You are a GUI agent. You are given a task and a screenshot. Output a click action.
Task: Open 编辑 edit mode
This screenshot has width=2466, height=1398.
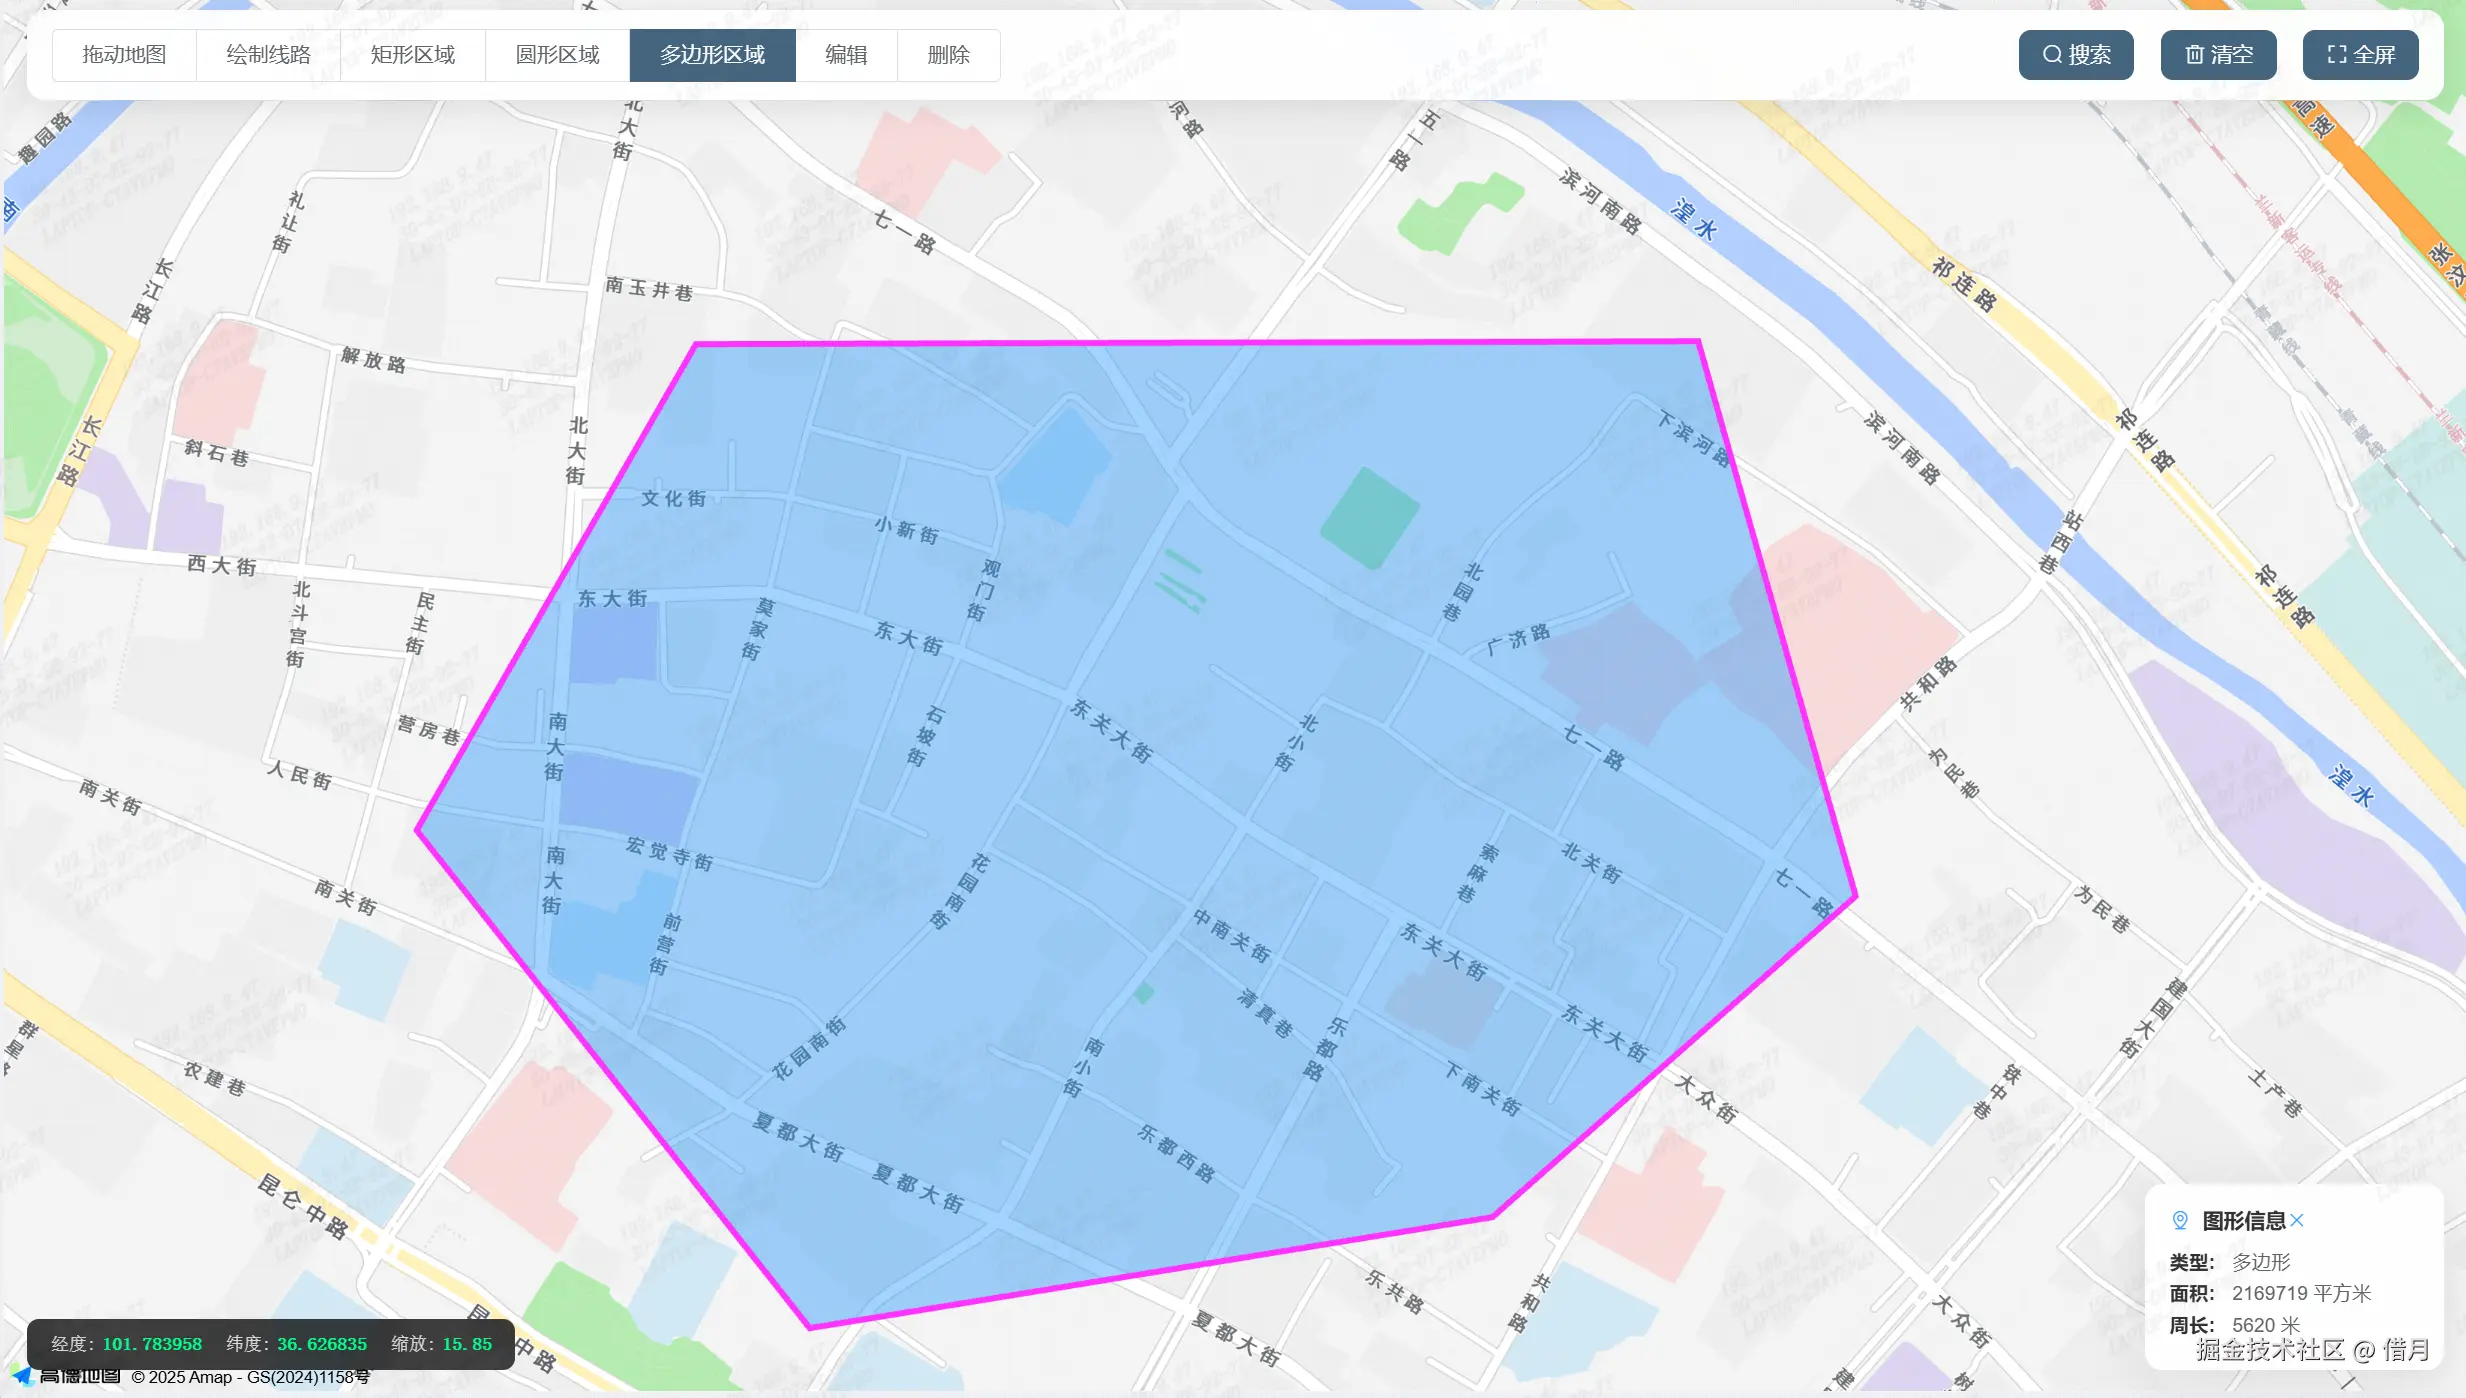coord(846,55)
